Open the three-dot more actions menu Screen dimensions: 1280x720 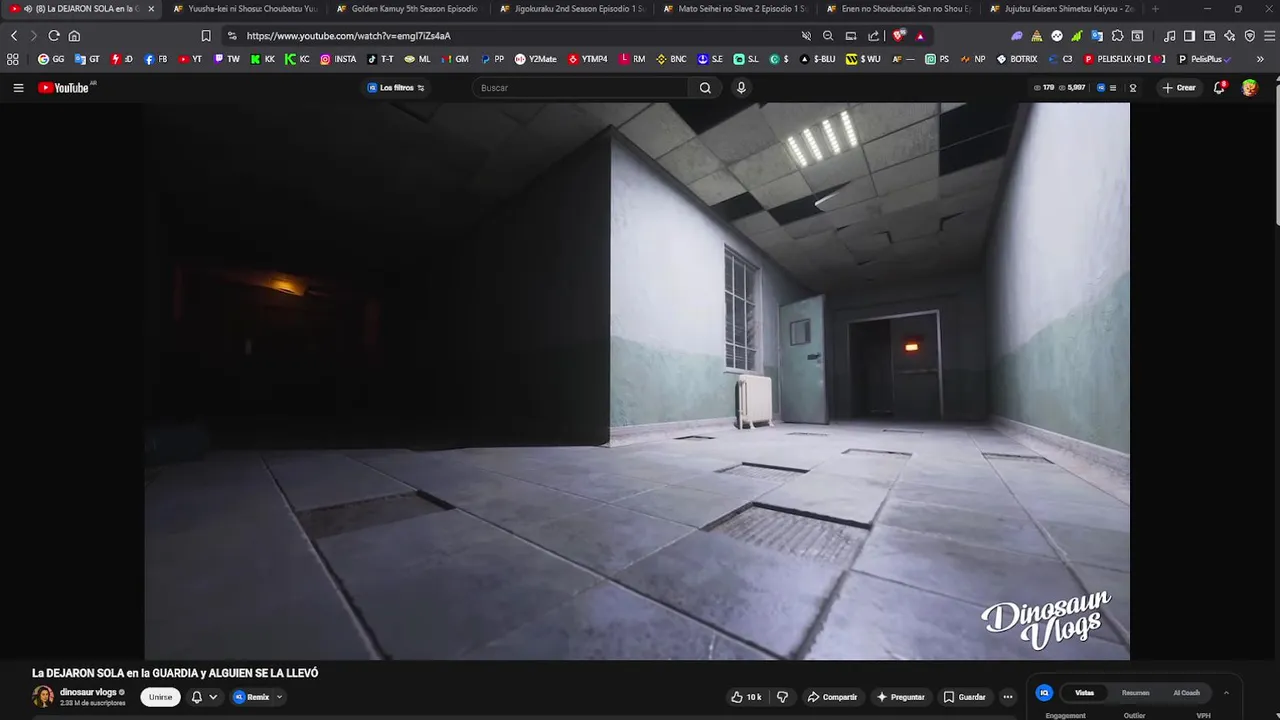[x=1008, y=697]
